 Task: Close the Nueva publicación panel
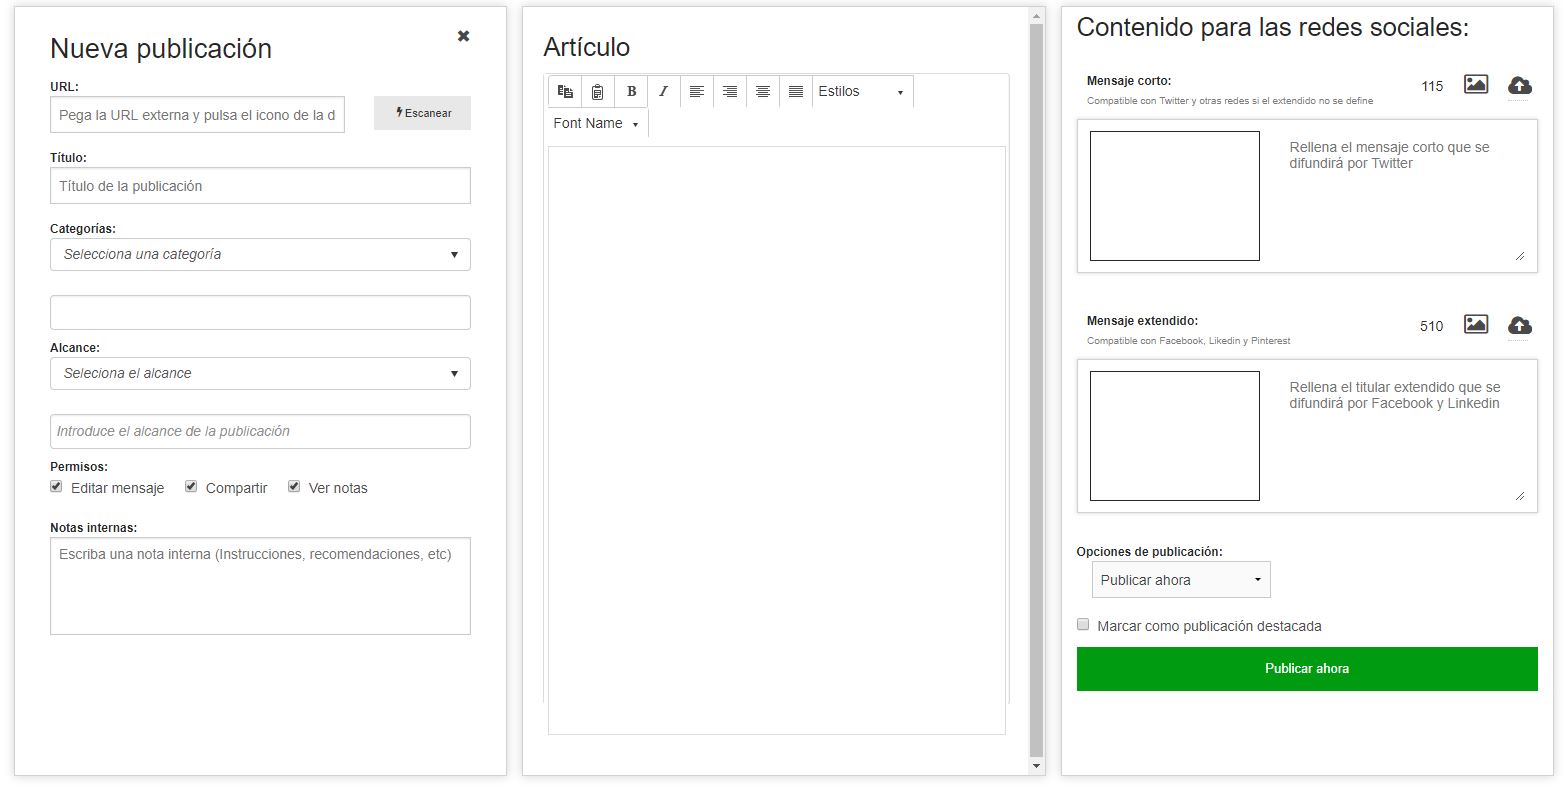(463, 36)
